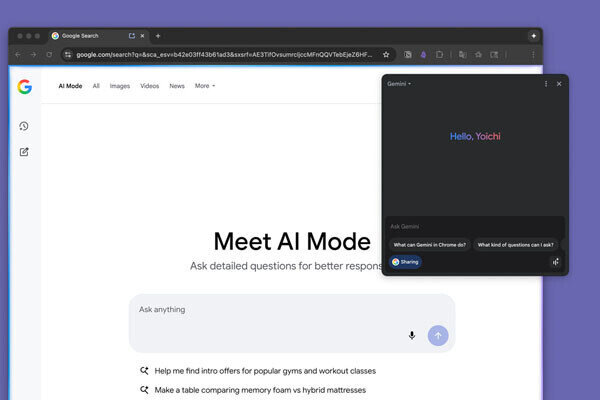Viewport: 600px width, 400px height.
Task: Click the first extension icon right of address bar
Action: coord(408,55)
